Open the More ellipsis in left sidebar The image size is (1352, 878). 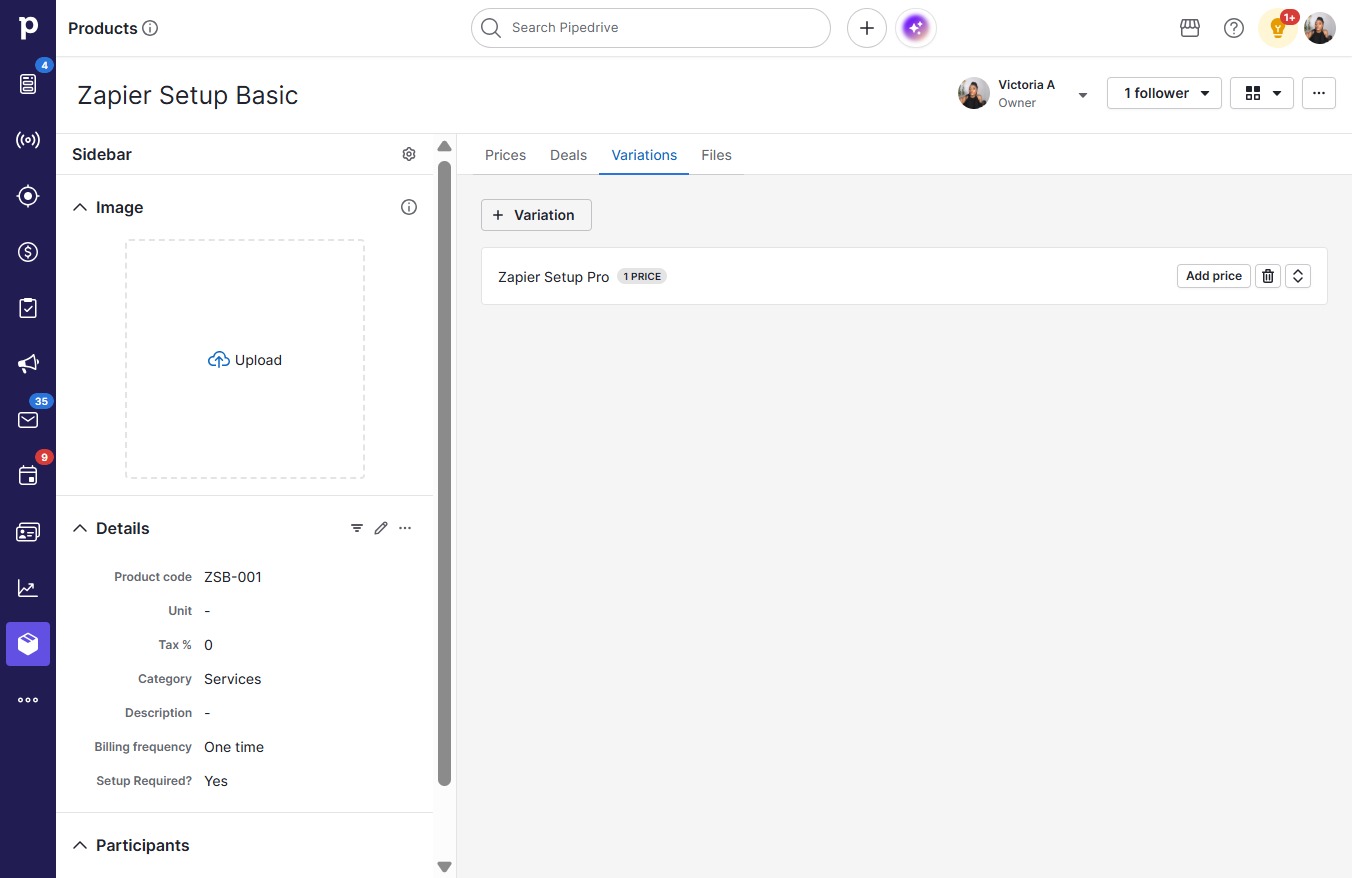tap(28, 700)
